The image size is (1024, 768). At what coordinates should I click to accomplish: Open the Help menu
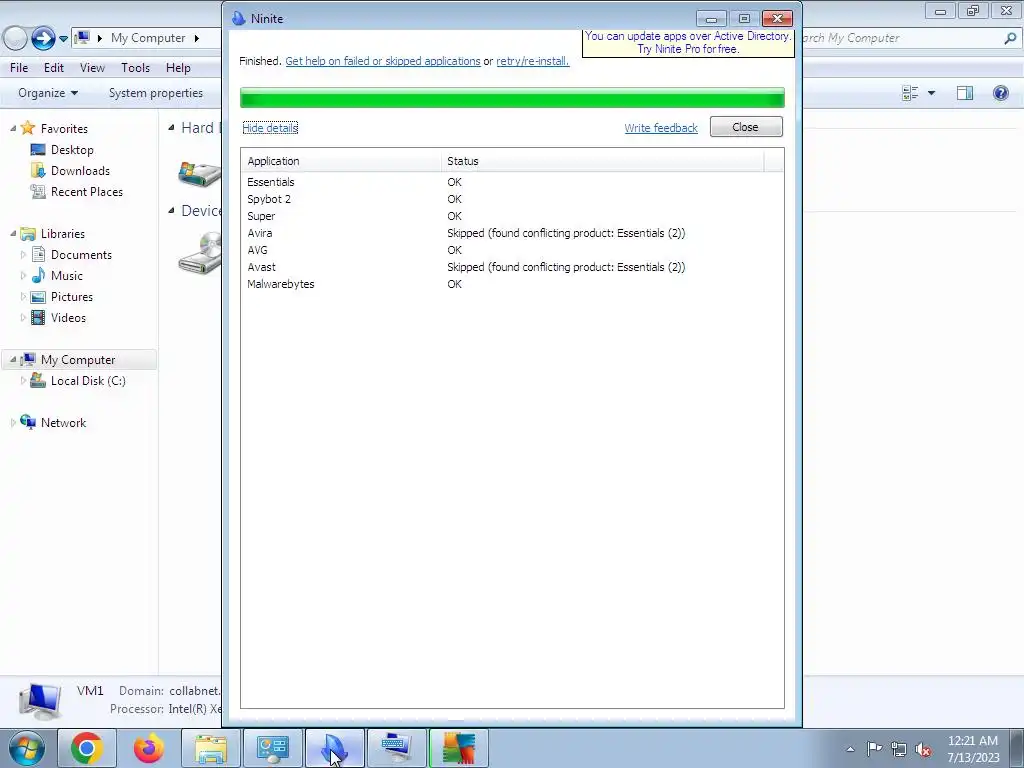click(178, 67)
